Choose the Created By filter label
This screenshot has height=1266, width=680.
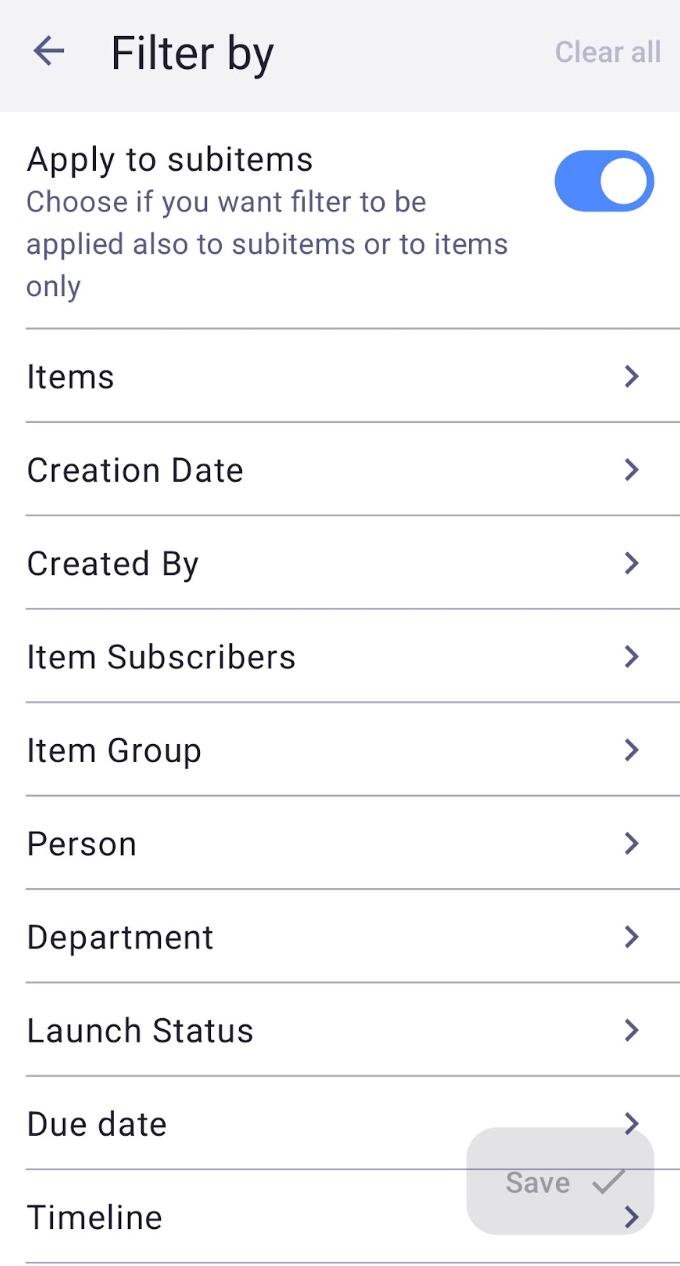[x=113, y=564]
